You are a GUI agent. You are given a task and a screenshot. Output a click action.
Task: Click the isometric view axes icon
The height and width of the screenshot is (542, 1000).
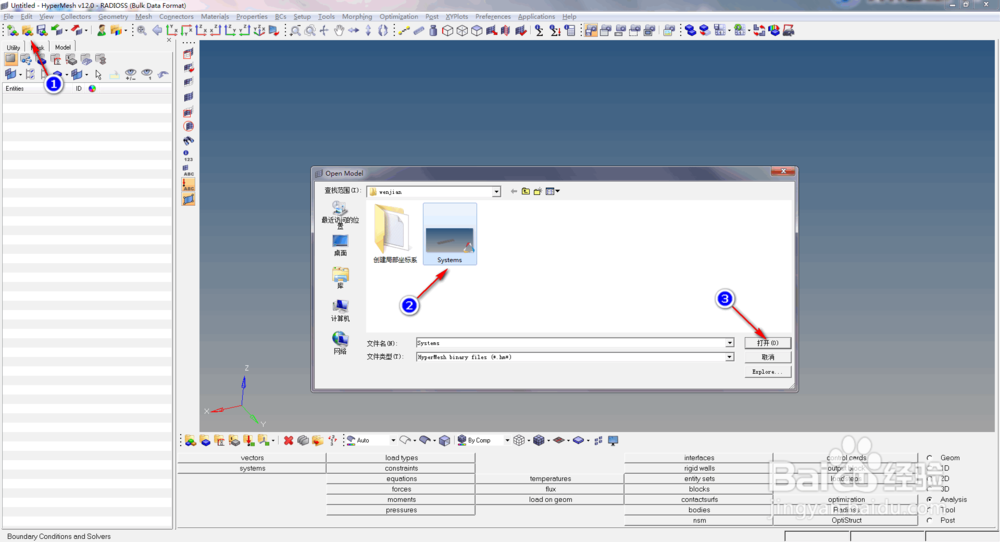260,30
